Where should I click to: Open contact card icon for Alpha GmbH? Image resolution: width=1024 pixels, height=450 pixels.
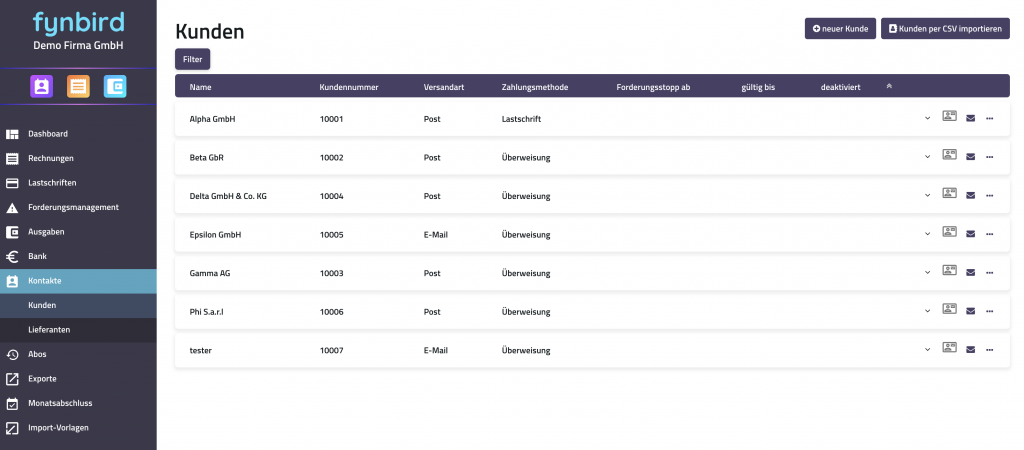[x=949, y=116]
